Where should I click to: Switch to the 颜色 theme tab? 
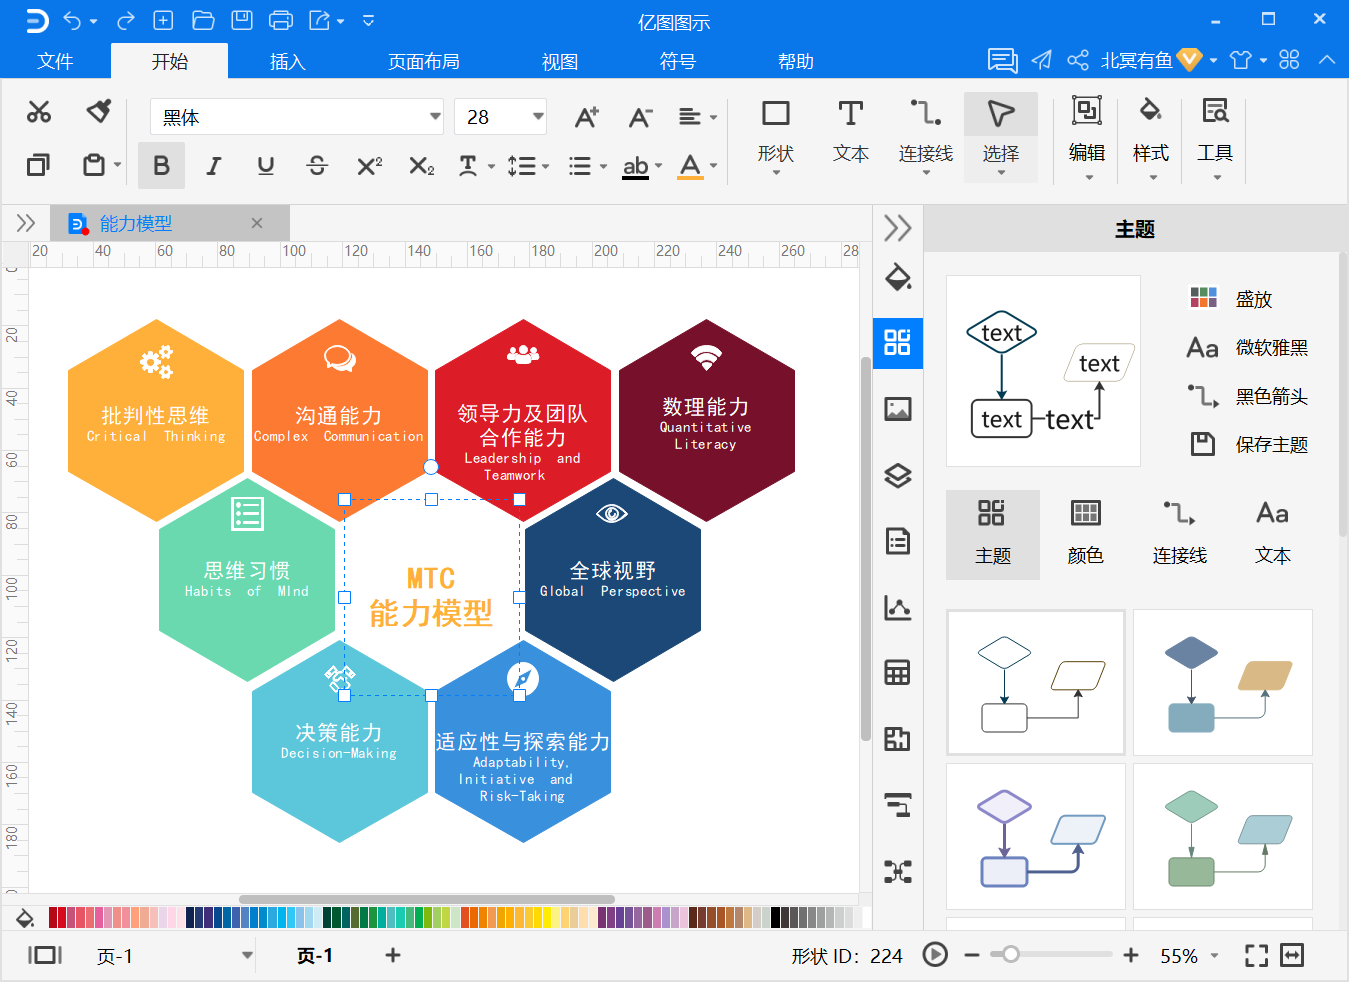1085,535
